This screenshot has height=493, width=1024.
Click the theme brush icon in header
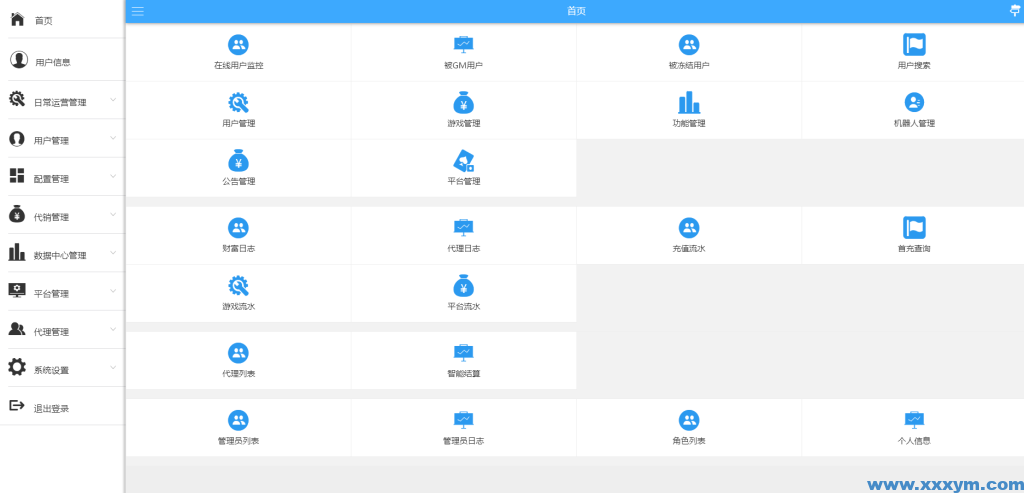(1015, 11)
